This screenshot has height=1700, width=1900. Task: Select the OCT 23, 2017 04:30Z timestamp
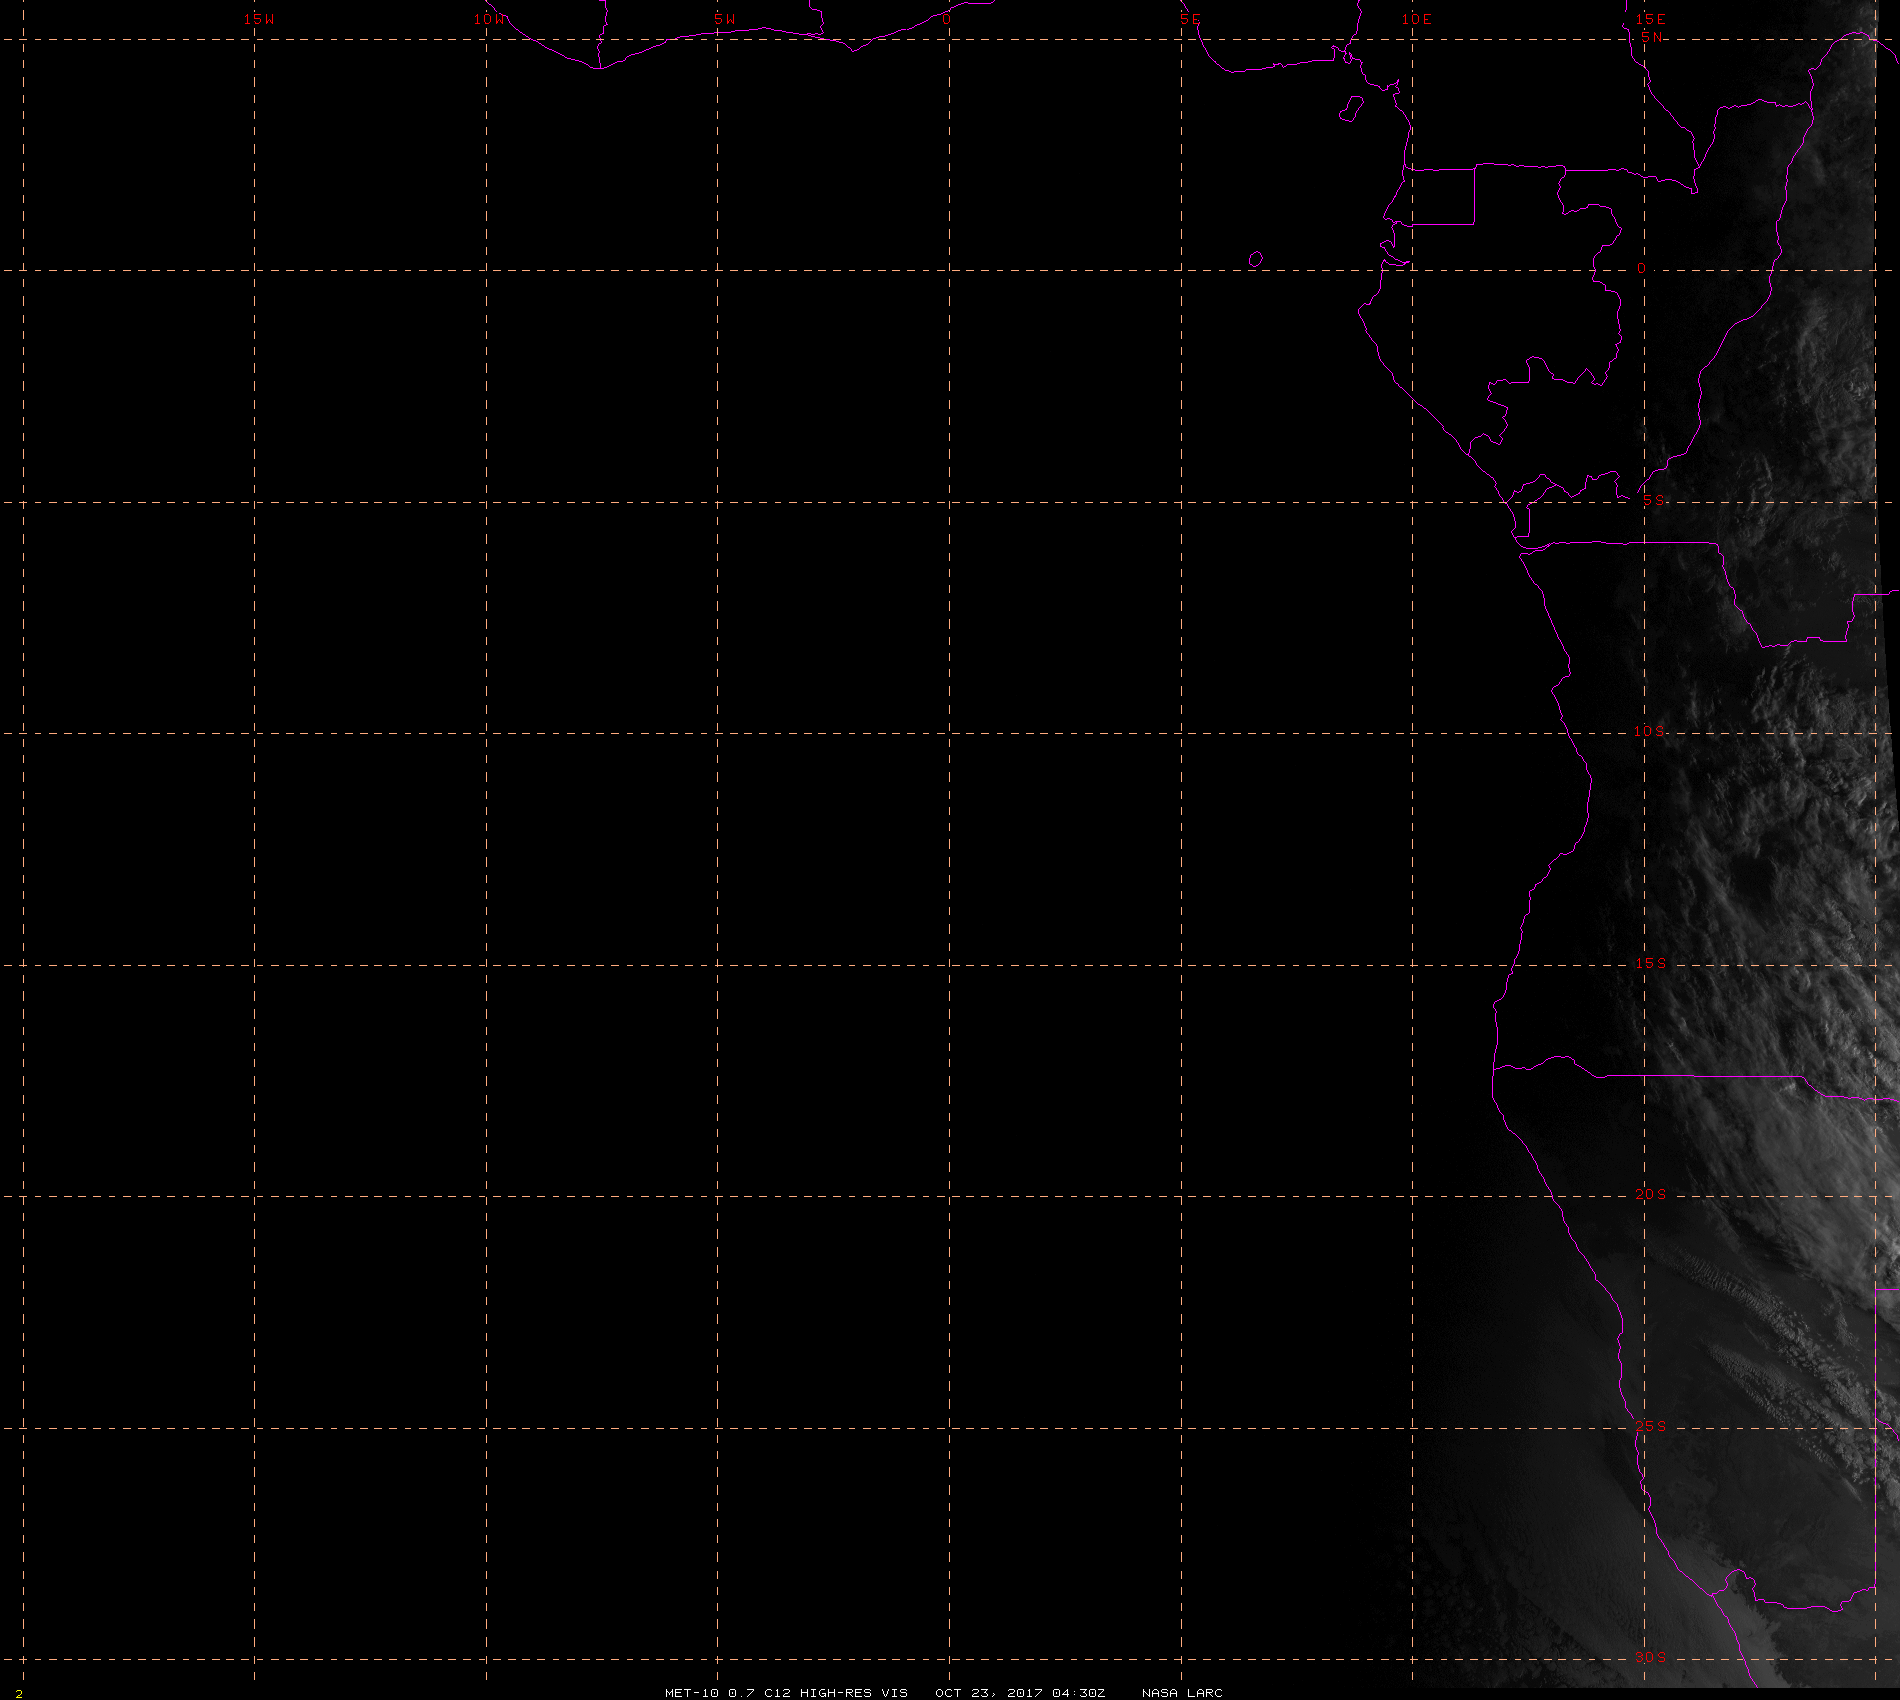coord(1020,1693)
